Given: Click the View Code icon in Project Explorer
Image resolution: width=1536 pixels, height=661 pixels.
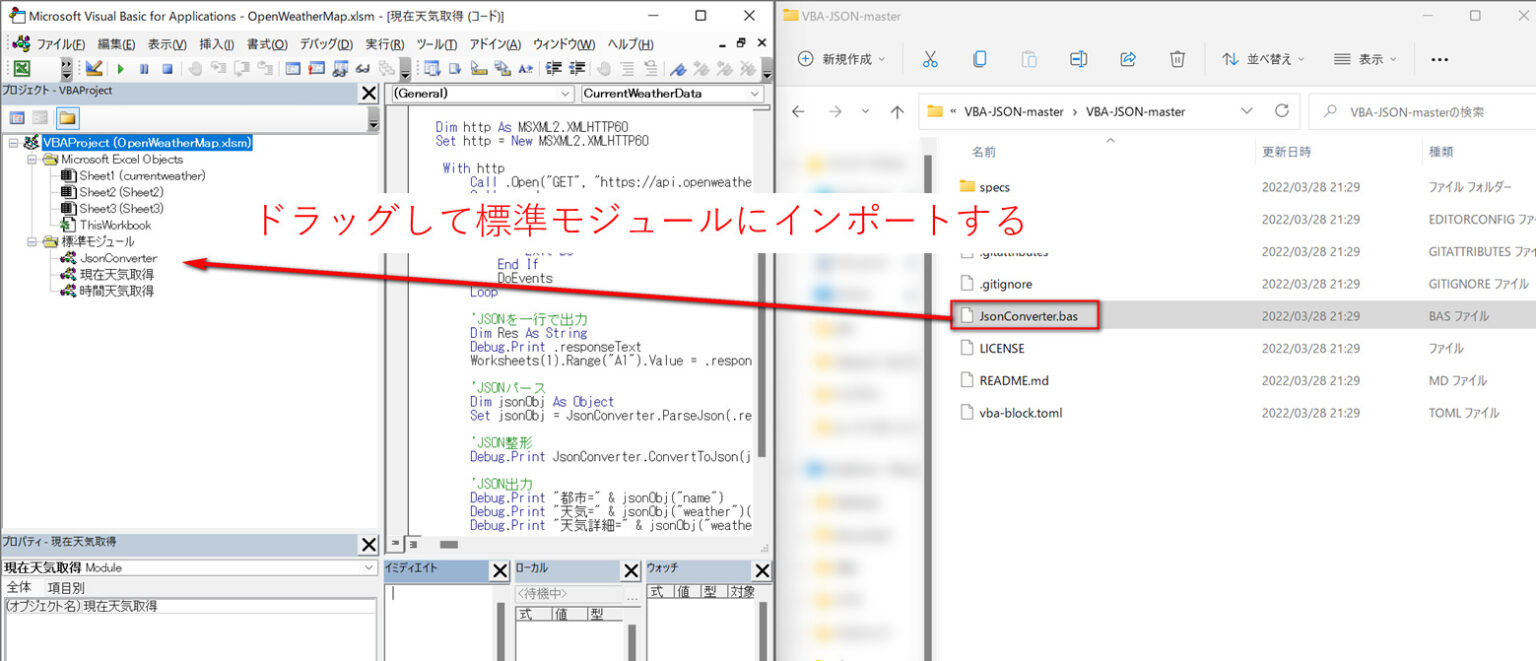Looking at the screenshot, I should point(17,116).
